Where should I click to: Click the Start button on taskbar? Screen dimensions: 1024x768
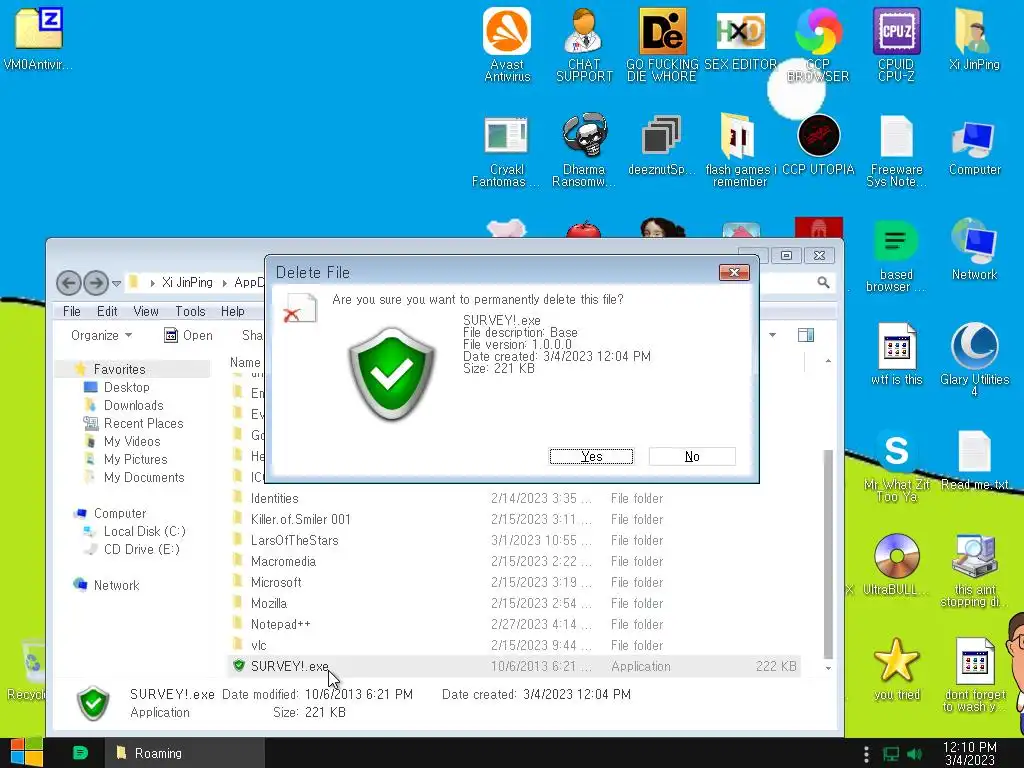[26, 753]
